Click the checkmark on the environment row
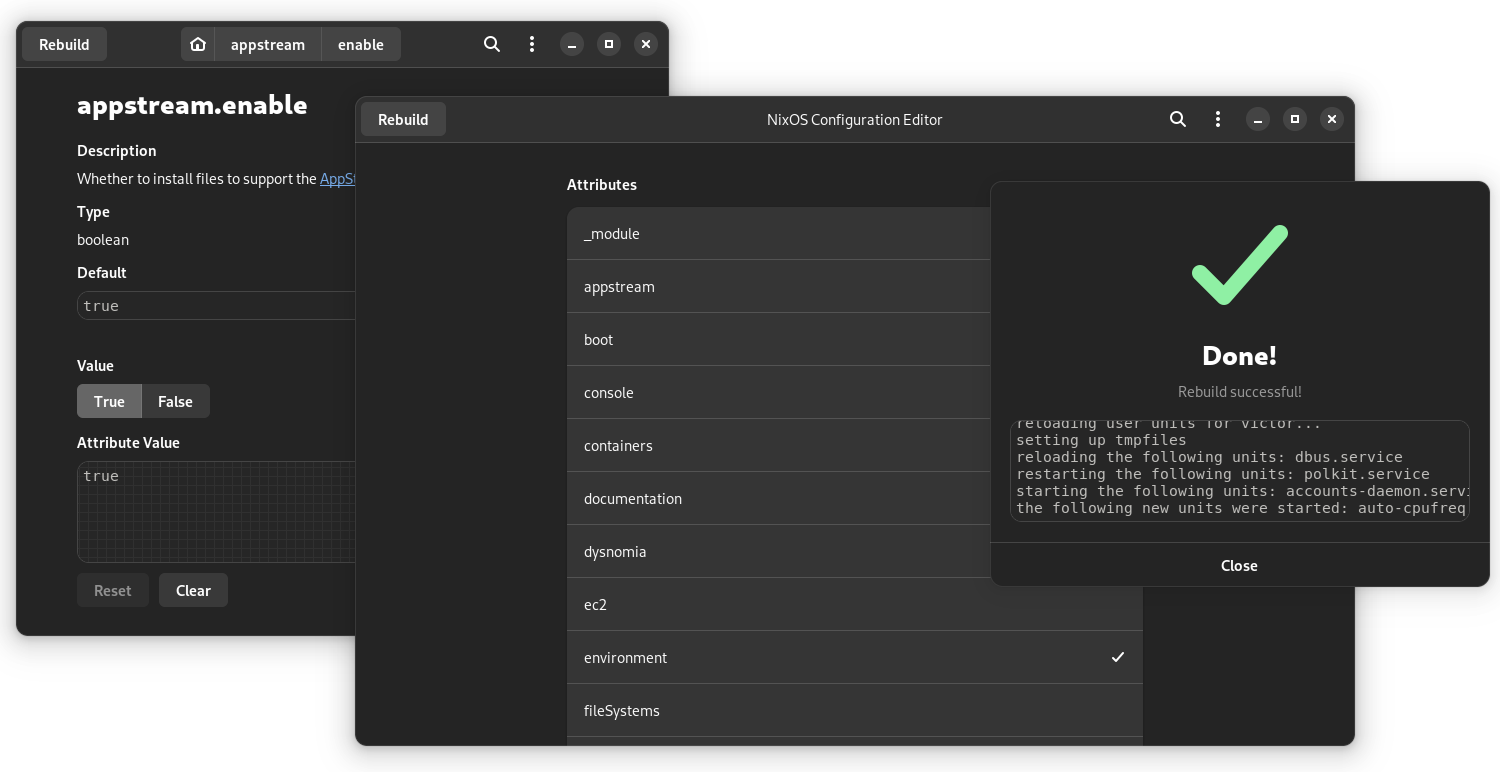Viewport: 1500px width, 772px height. click(x=1118, y=657)
